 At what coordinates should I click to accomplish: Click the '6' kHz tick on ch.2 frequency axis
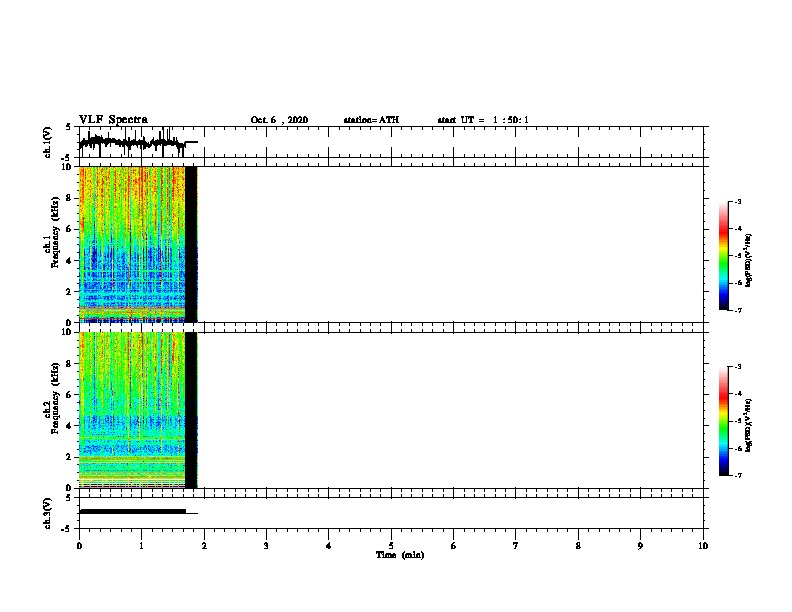[x=69, y=394]
